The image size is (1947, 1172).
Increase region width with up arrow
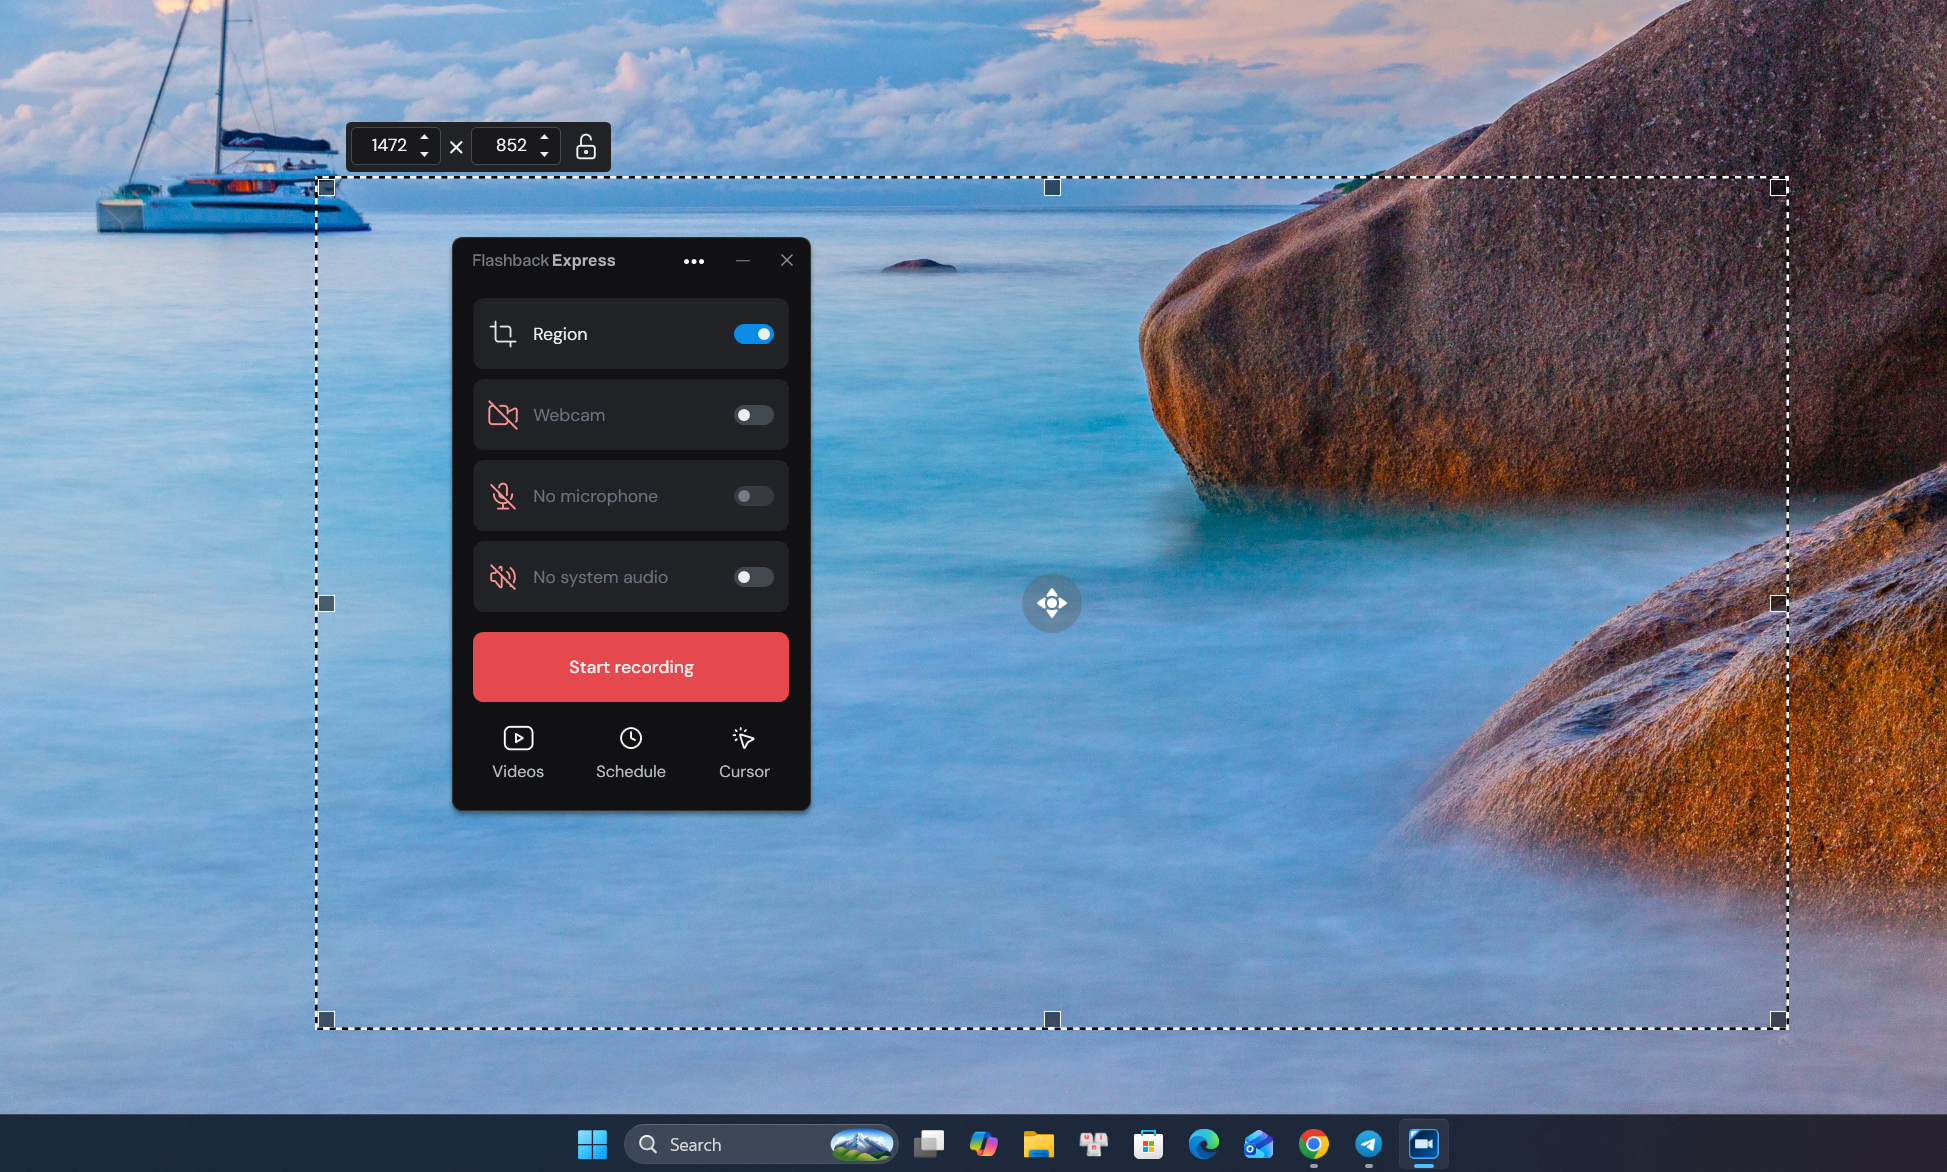(x=425, y=137)
